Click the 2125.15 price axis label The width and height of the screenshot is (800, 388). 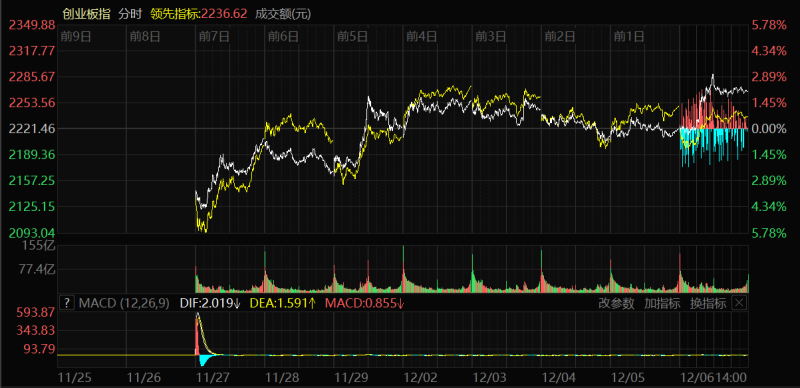[32, 207]
